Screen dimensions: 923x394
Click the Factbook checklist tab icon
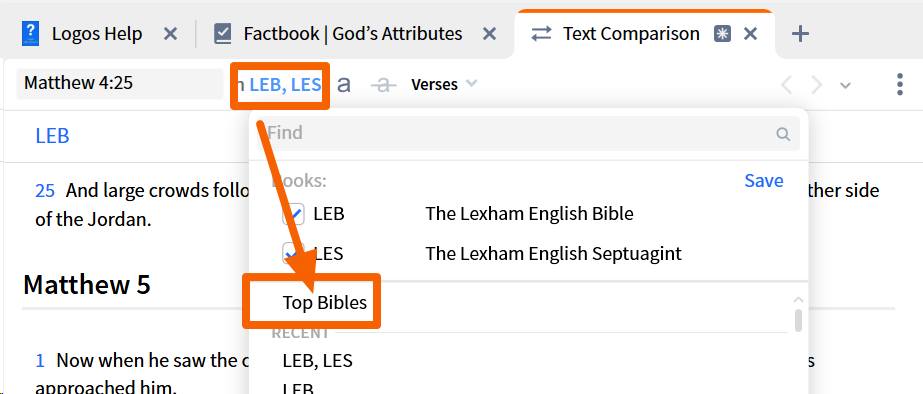223,34
